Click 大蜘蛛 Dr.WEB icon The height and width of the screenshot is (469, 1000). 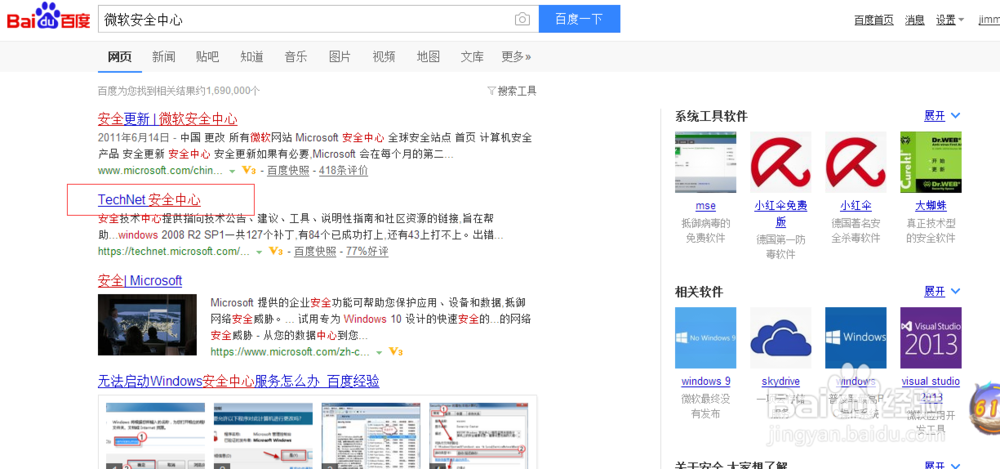pyautogui.click(x=931, y=162)
